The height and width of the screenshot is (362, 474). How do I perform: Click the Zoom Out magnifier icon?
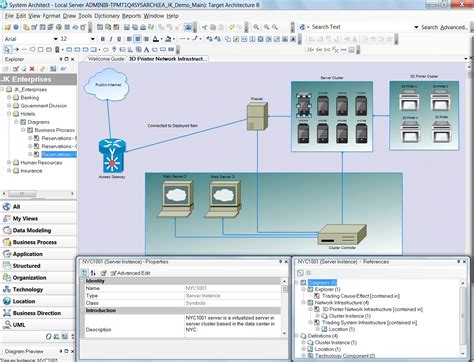coord(275,27)
